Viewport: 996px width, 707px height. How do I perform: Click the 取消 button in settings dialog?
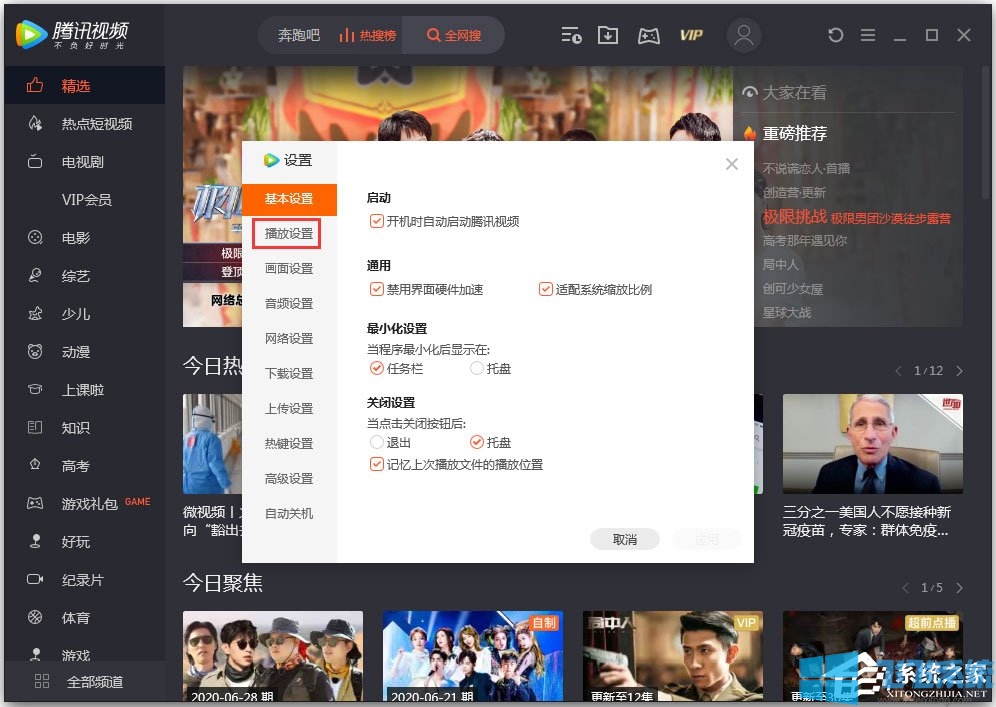(x=624, y=538)
